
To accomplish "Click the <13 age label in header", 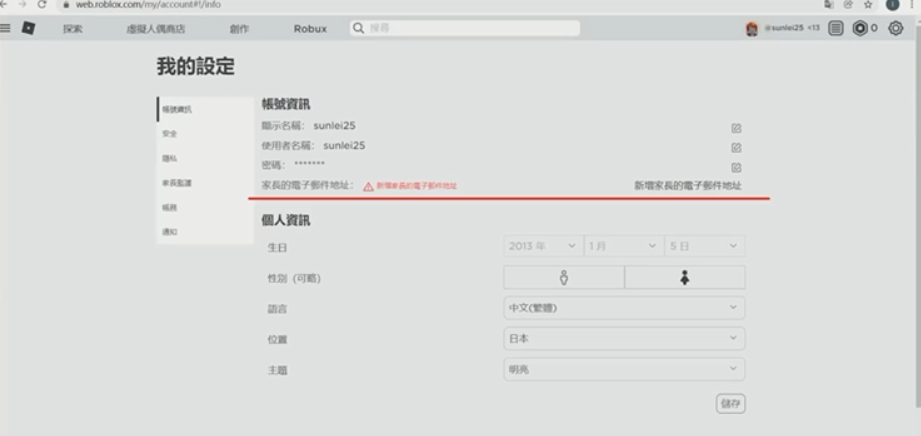I will click(814, 28).
